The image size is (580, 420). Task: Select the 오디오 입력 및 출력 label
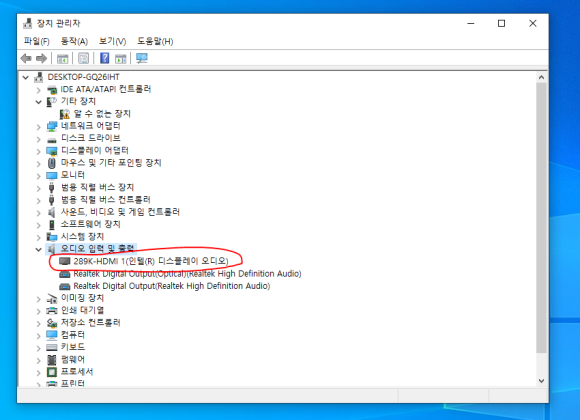[x=98, y=249]
